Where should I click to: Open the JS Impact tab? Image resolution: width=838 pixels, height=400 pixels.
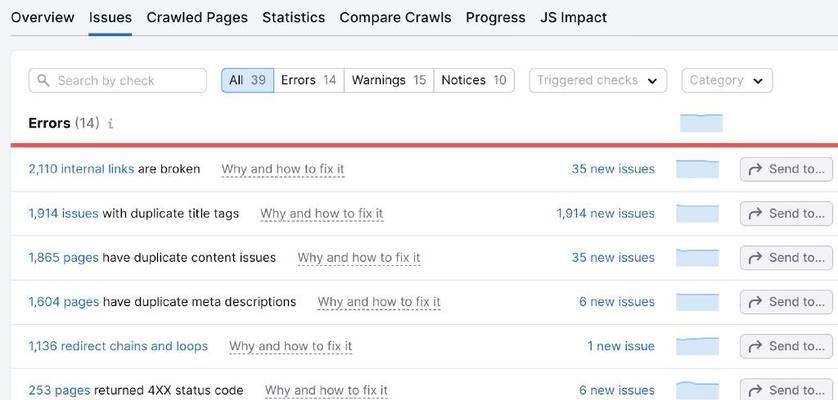[x=573, y=18]
